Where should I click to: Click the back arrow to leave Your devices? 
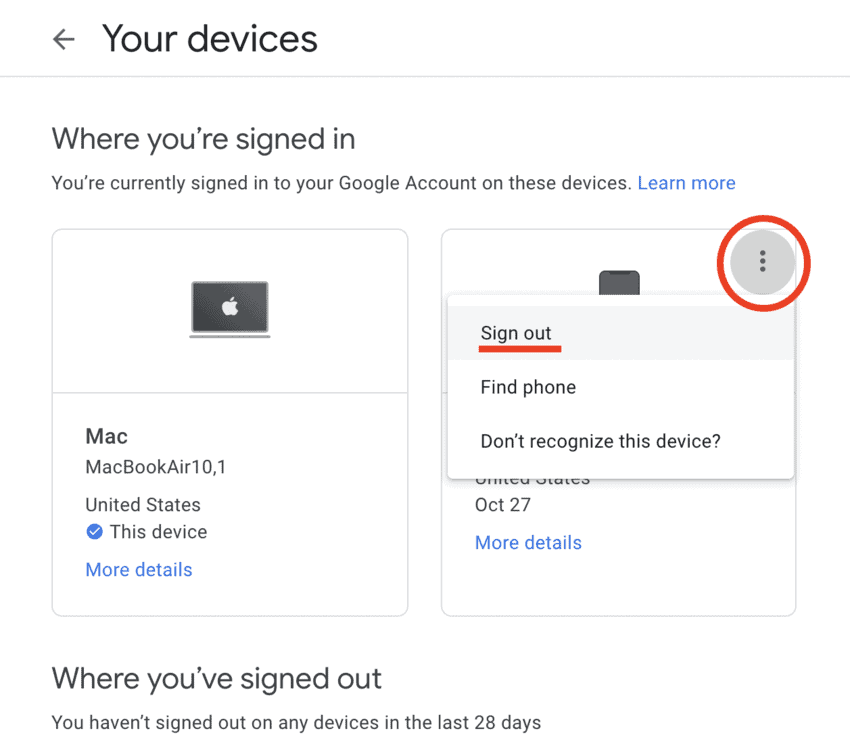(x=63, y=38)
